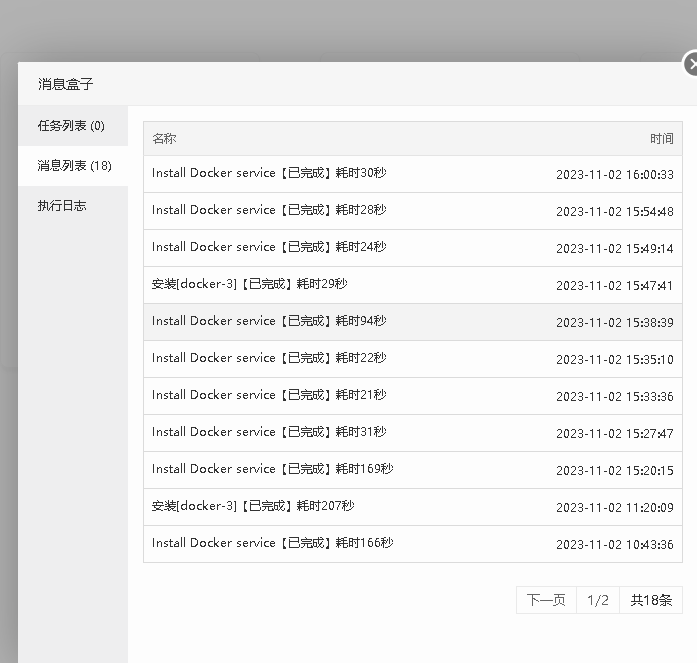The width and height of the screenshot is (697, 663).
Task: Click timestamp 2023-11-02 15:27:47
Action: click(615, 433)
